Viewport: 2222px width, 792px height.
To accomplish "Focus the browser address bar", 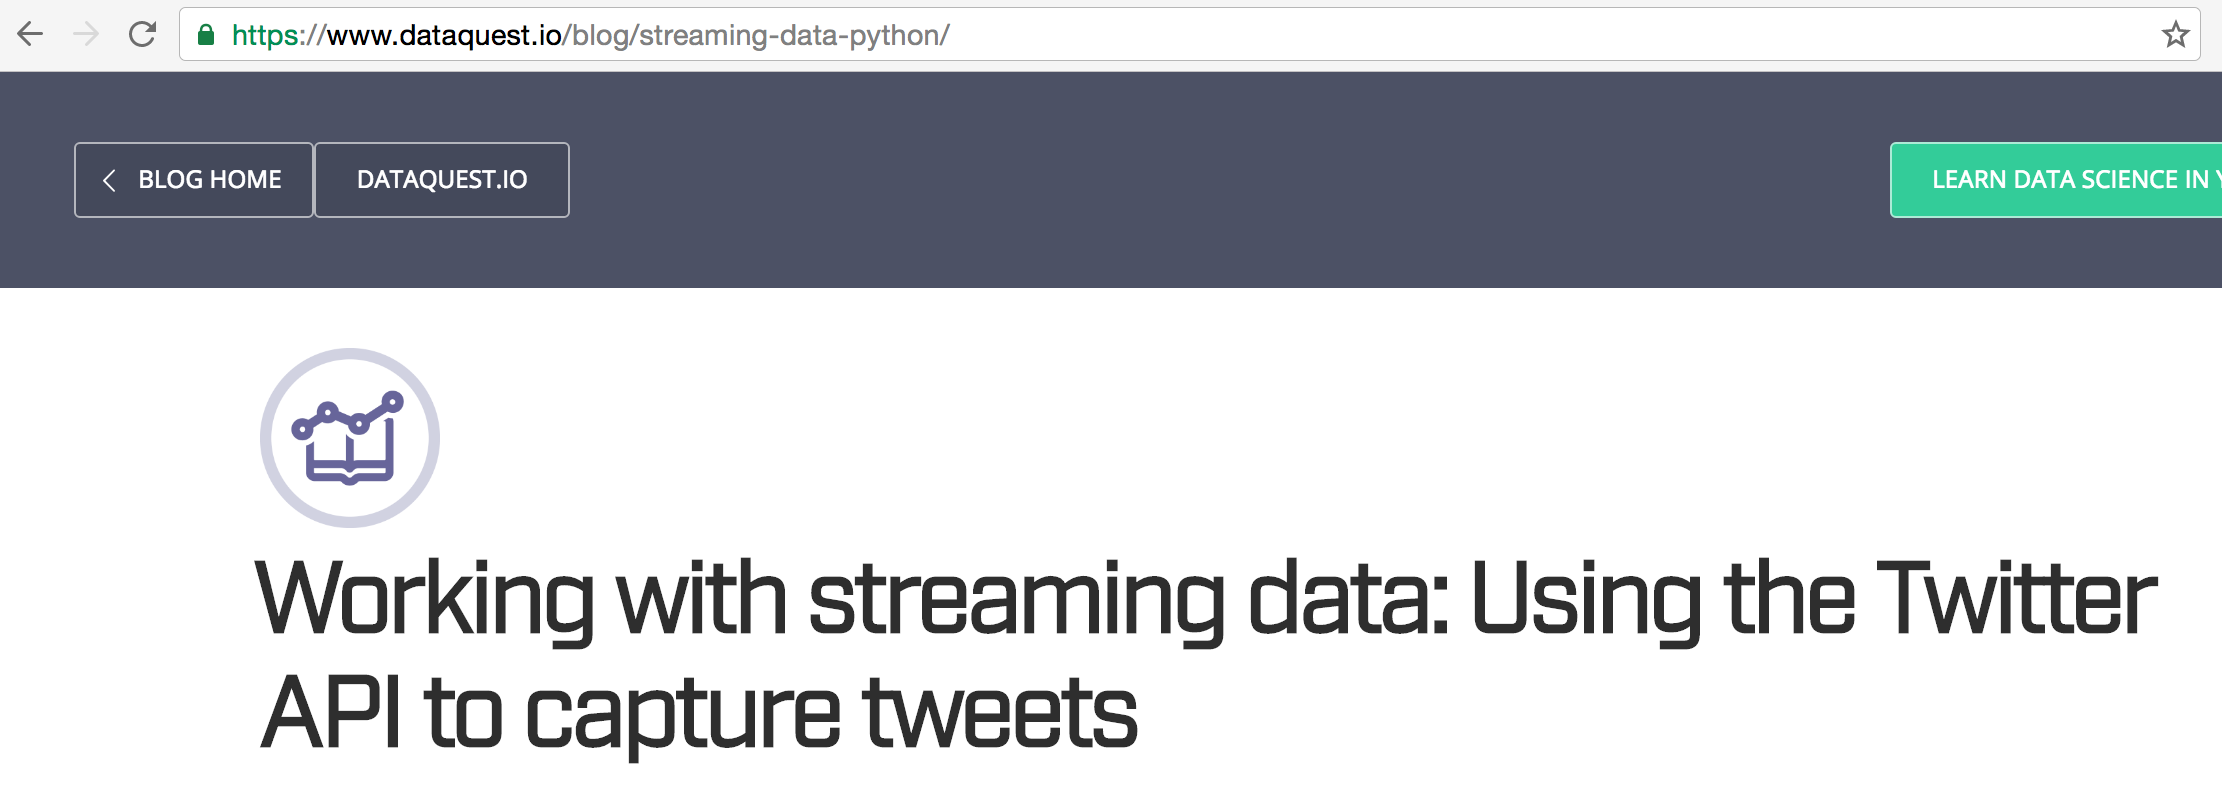I will click(1400, 35).
